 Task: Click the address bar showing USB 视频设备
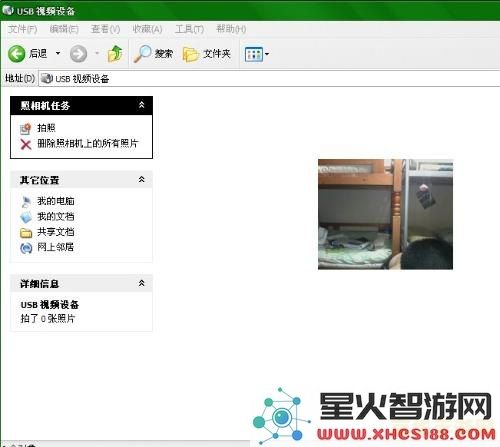269,79
